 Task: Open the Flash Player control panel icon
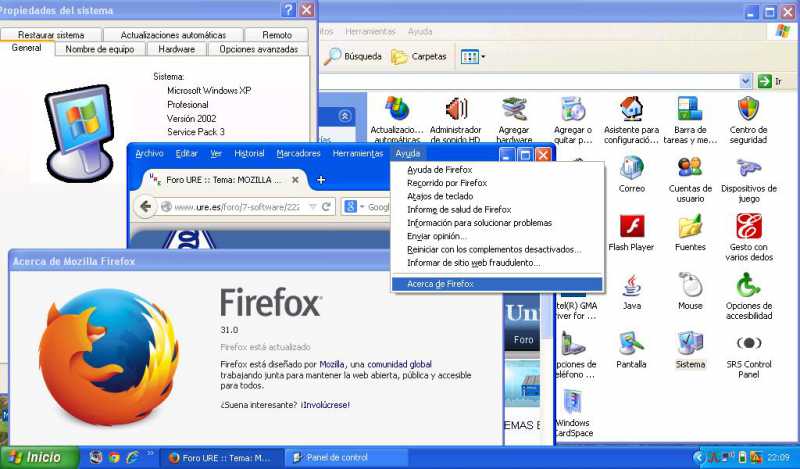(x=631, y=228)
